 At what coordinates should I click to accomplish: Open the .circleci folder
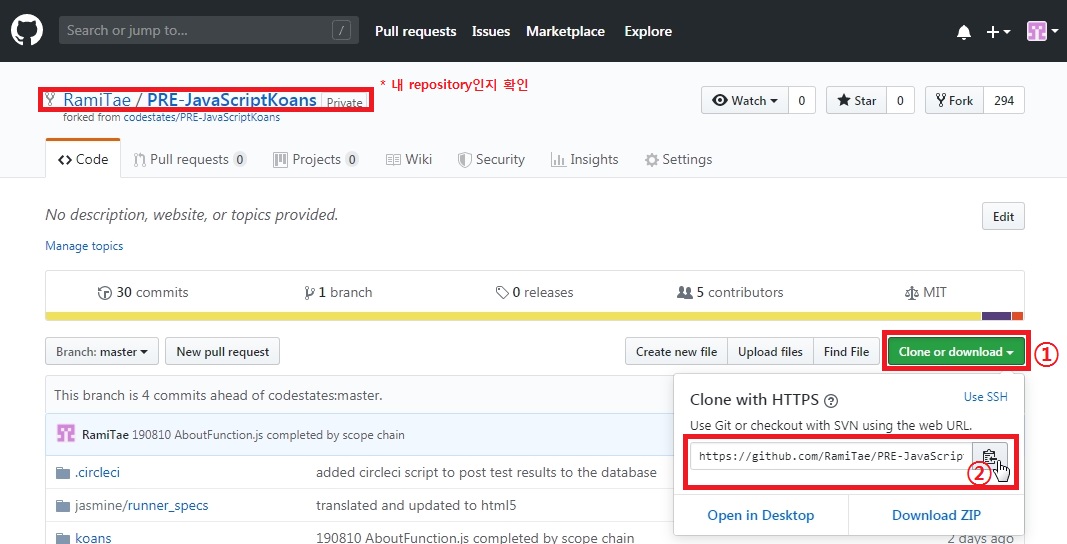[97, 472]
